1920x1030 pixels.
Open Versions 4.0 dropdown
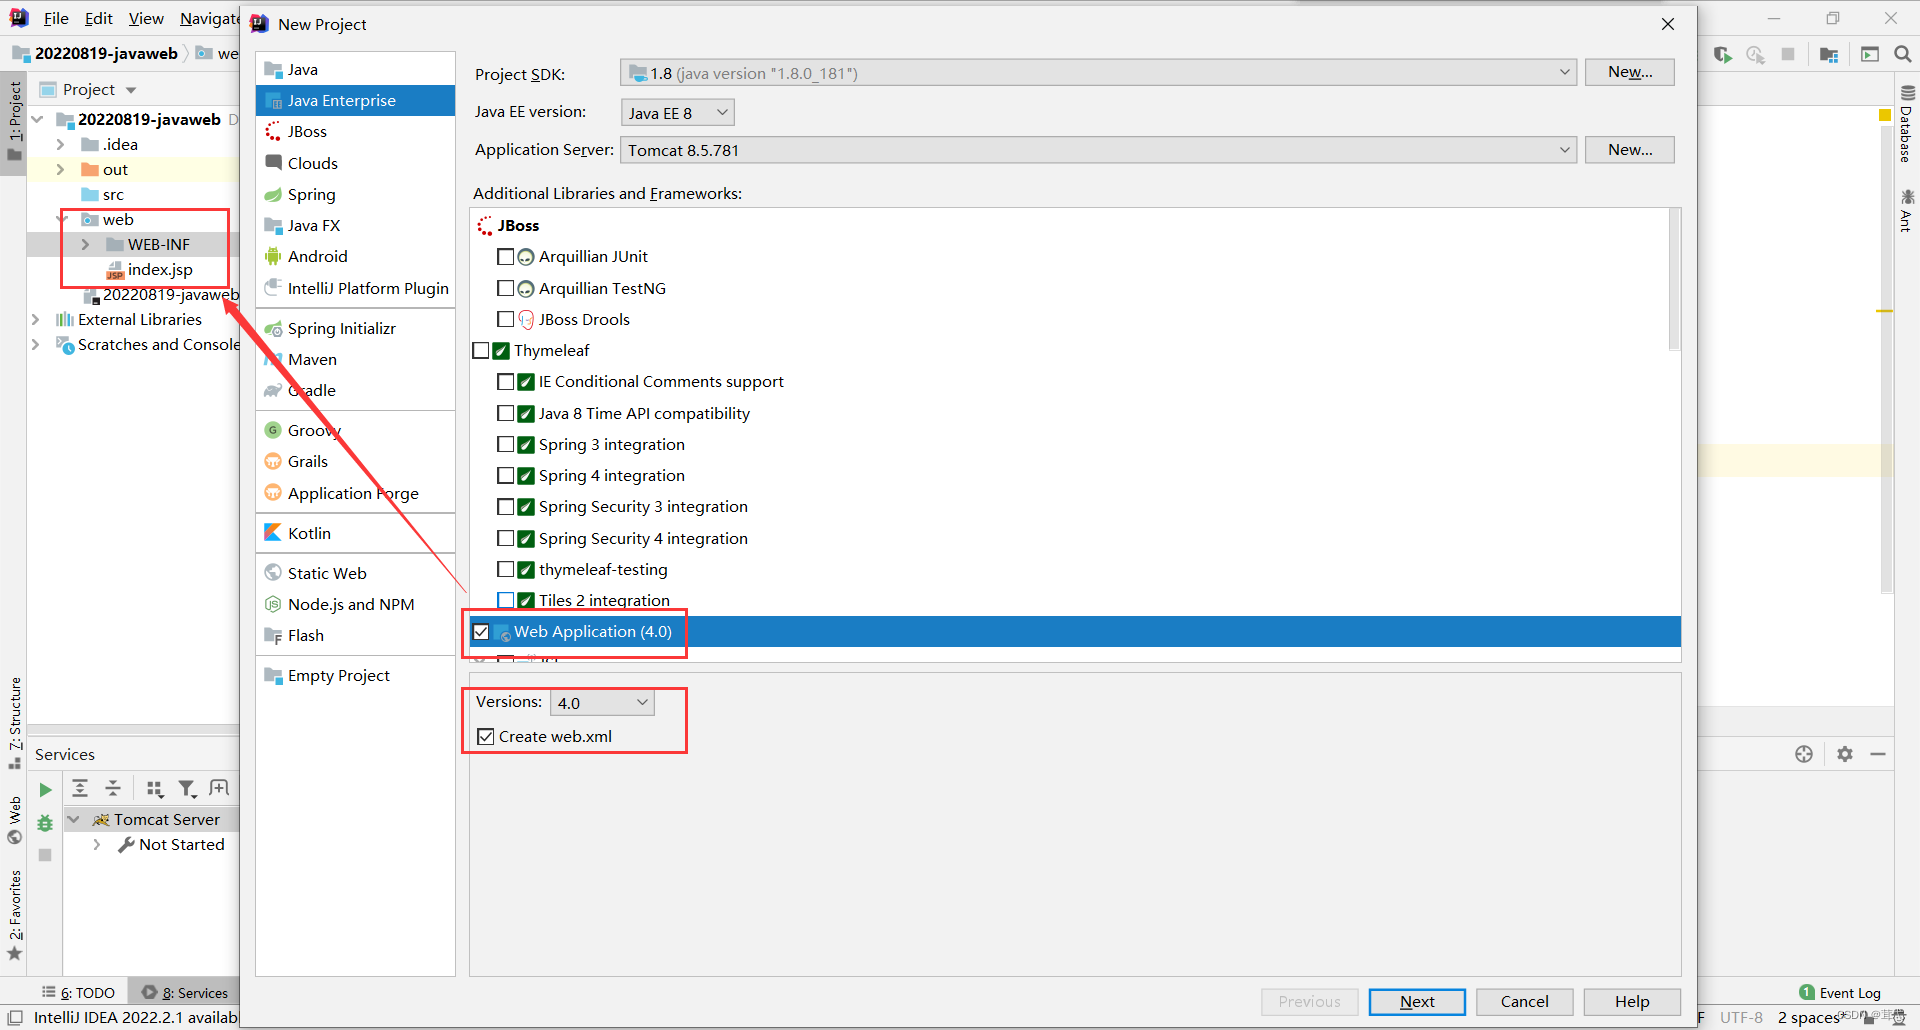click(603, 703)
